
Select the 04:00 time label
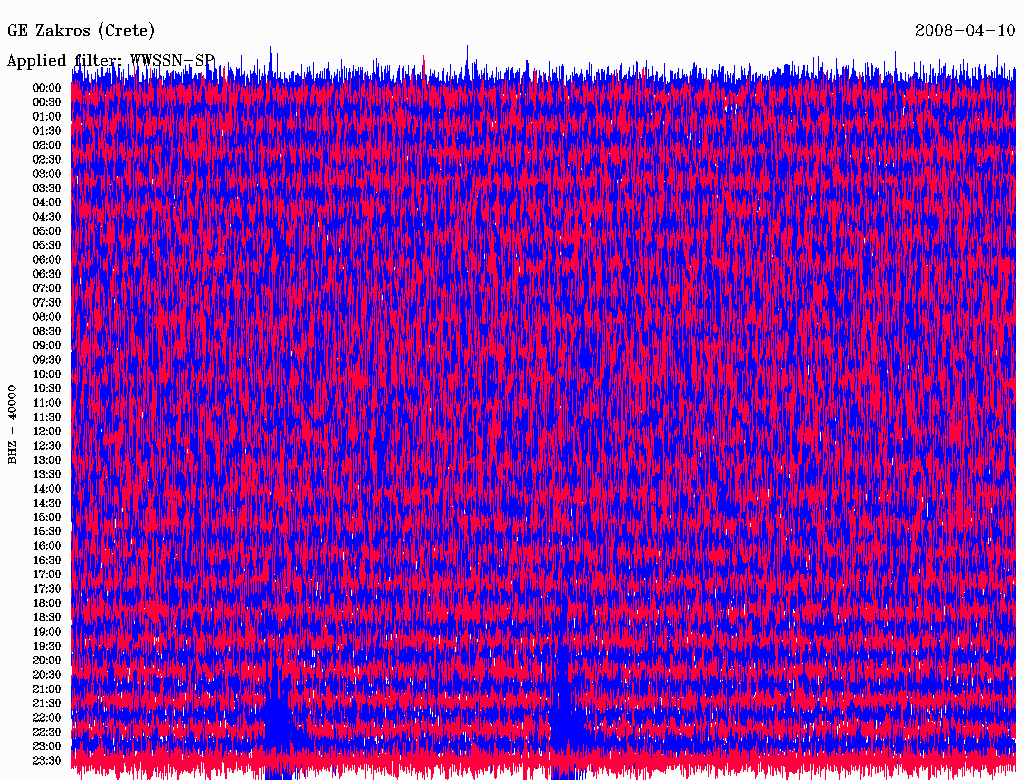pos(47,203)
